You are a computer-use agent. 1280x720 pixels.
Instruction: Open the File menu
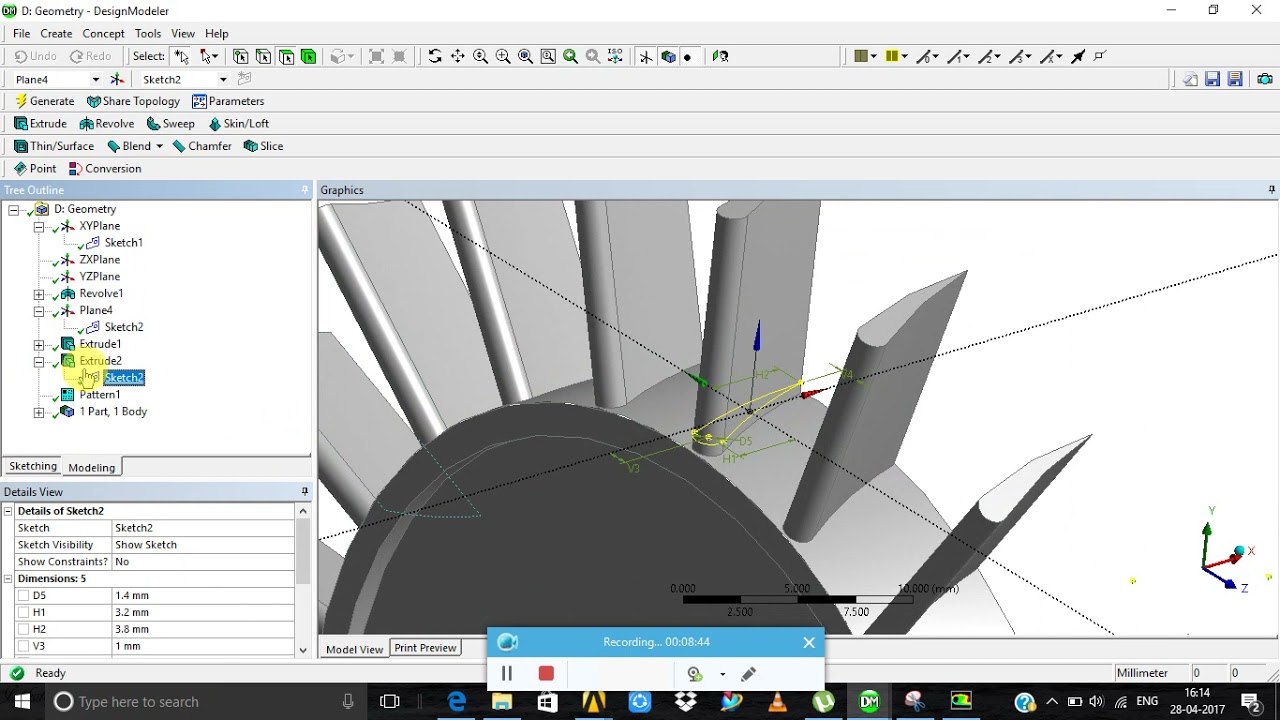(21, 33)
